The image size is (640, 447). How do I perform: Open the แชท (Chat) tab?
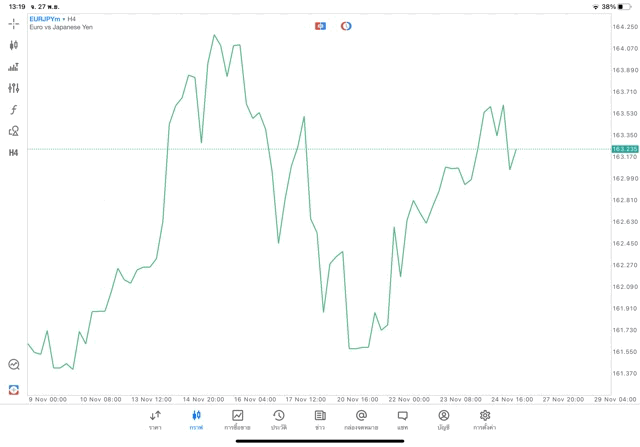point(402,420)
